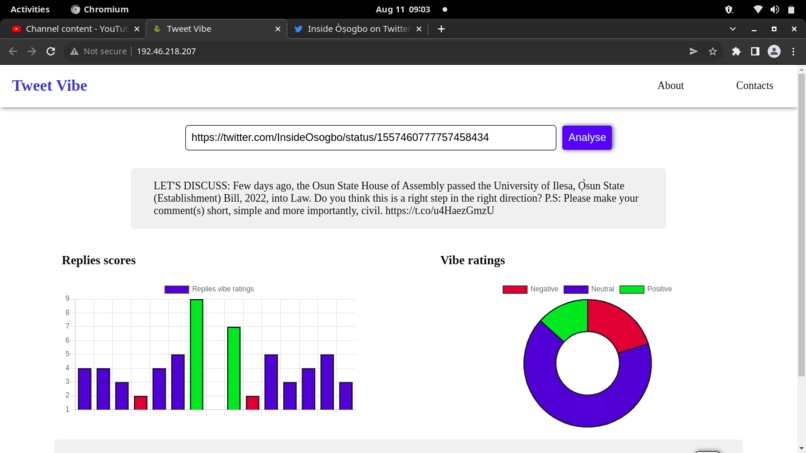Open the Wi-Fi network indicator
Screen dimensions: 806x453
(758, 9)
